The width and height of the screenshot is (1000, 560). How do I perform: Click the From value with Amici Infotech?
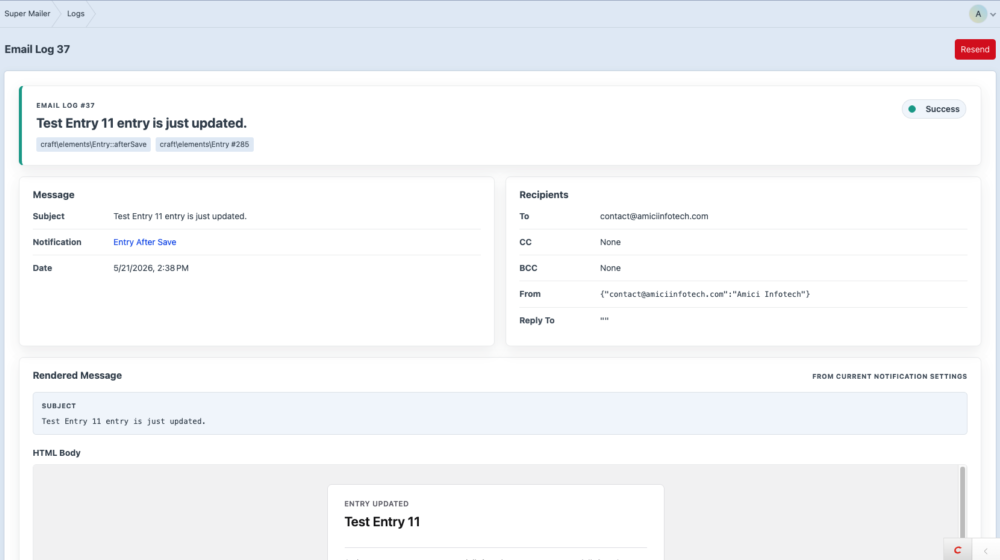705,294
